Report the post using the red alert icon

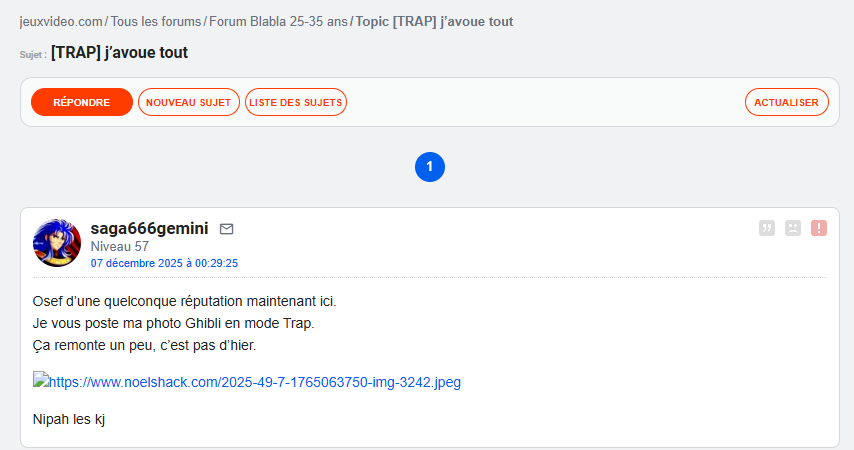point(819,228)
